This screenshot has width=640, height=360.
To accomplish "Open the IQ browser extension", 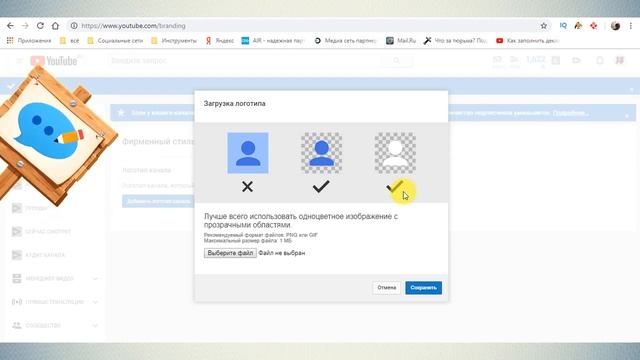I will tap(563, 26).
